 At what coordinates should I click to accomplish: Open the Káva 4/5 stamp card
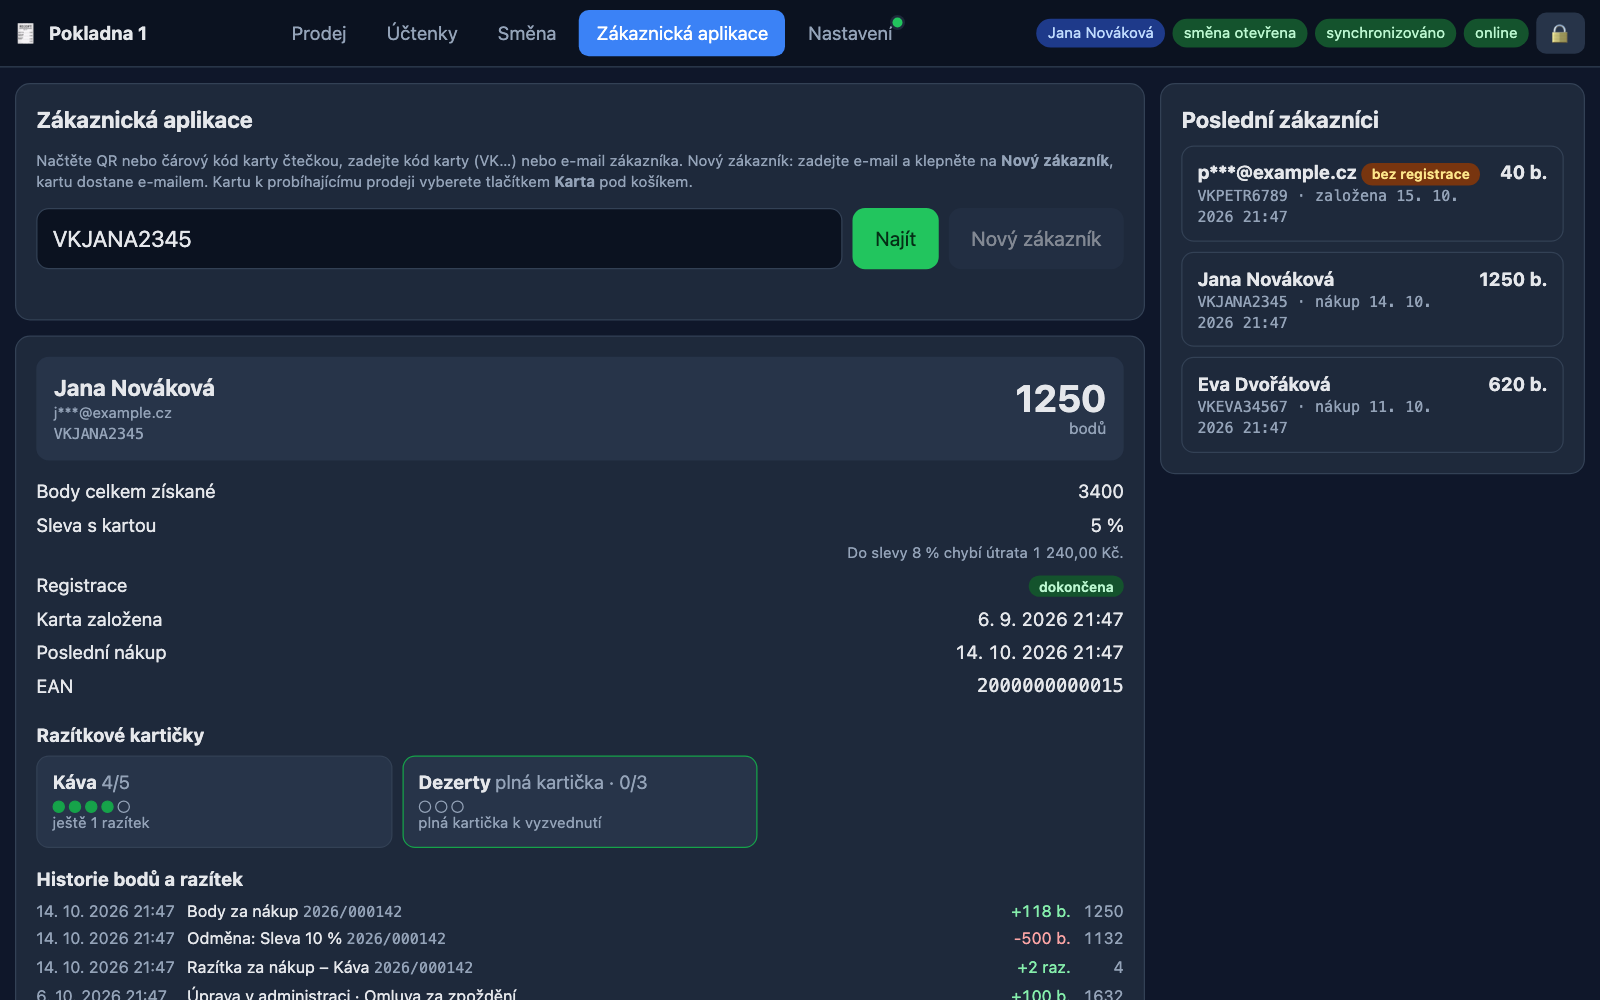tap(214, 802)
